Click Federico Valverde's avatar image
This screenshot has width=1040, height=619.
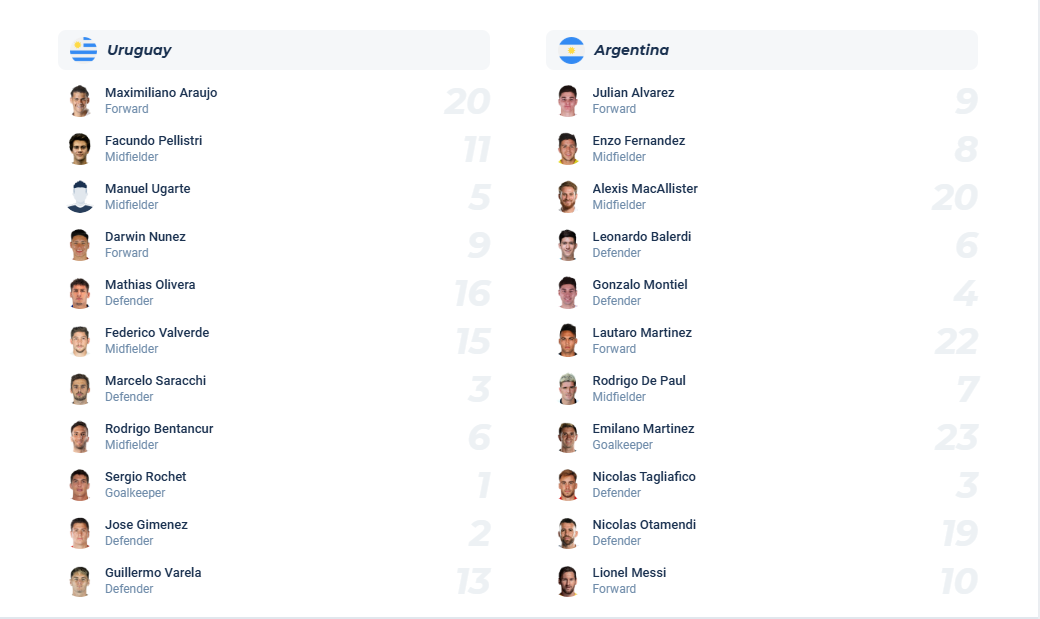pyautogui.click(x=80, y=340)
